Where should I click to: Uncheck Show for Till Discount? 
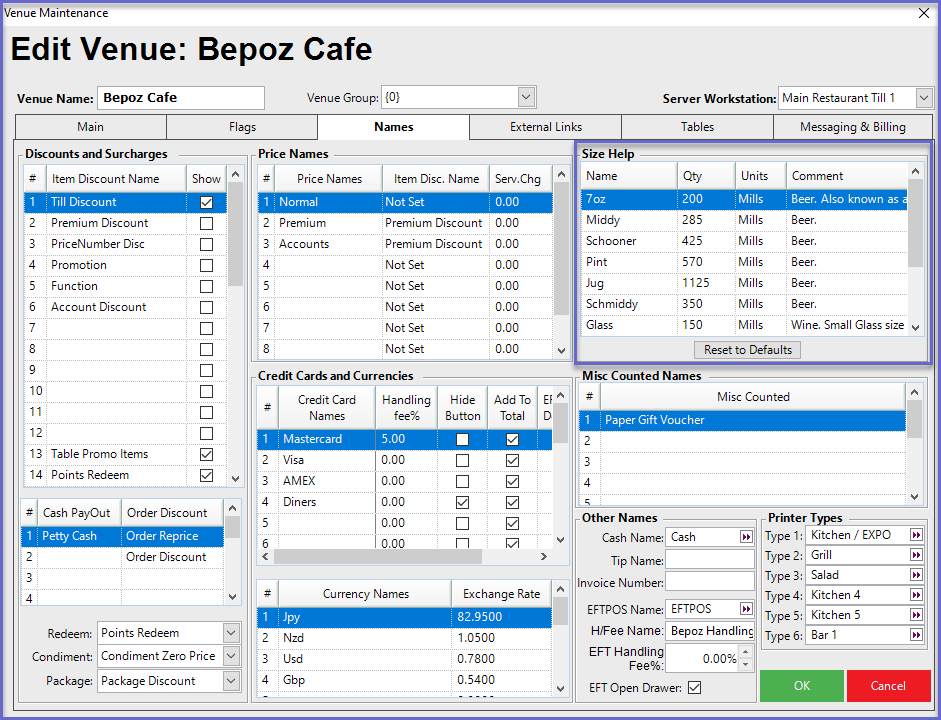206,202
